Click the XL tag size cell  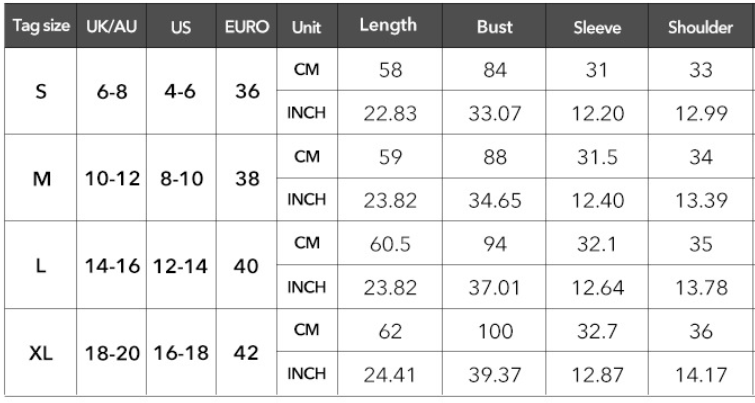(41, 353)
